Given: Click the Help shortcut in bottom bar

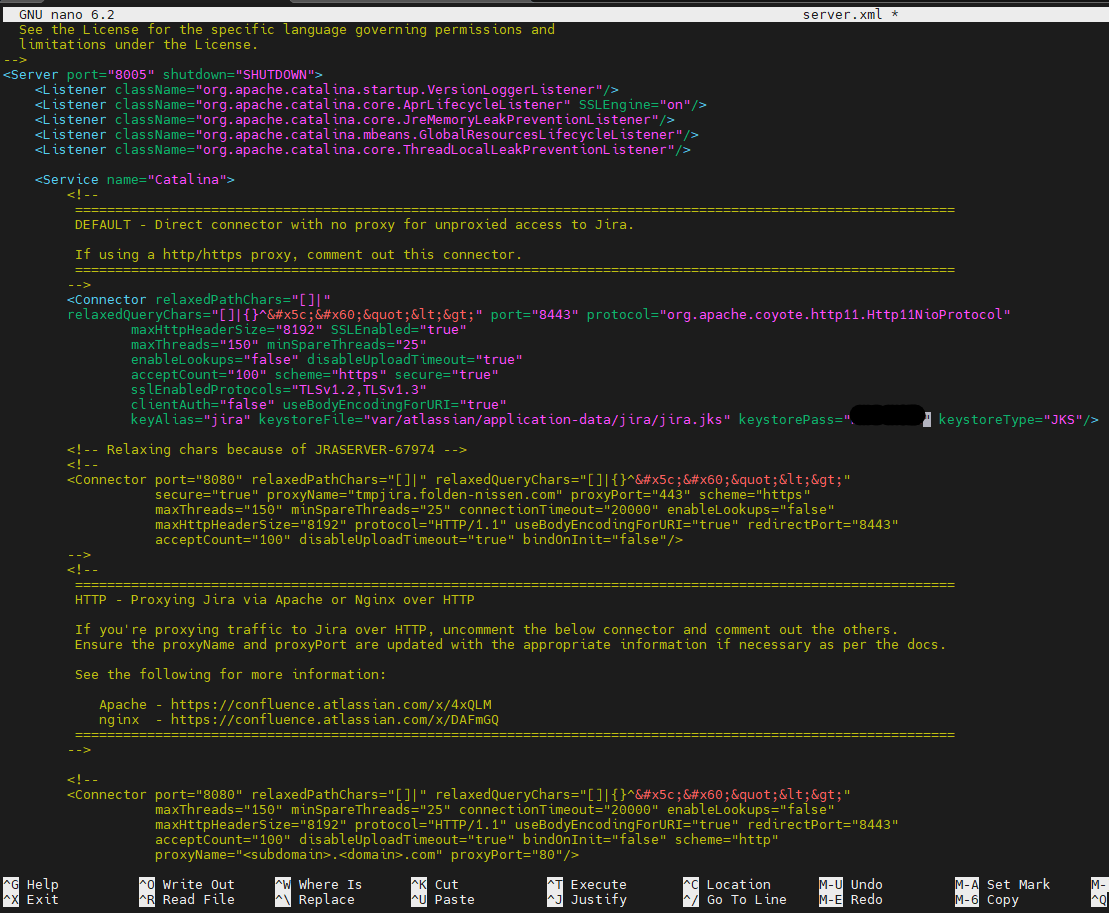Looking at the screenshot, I should click(x=42, y=884).
